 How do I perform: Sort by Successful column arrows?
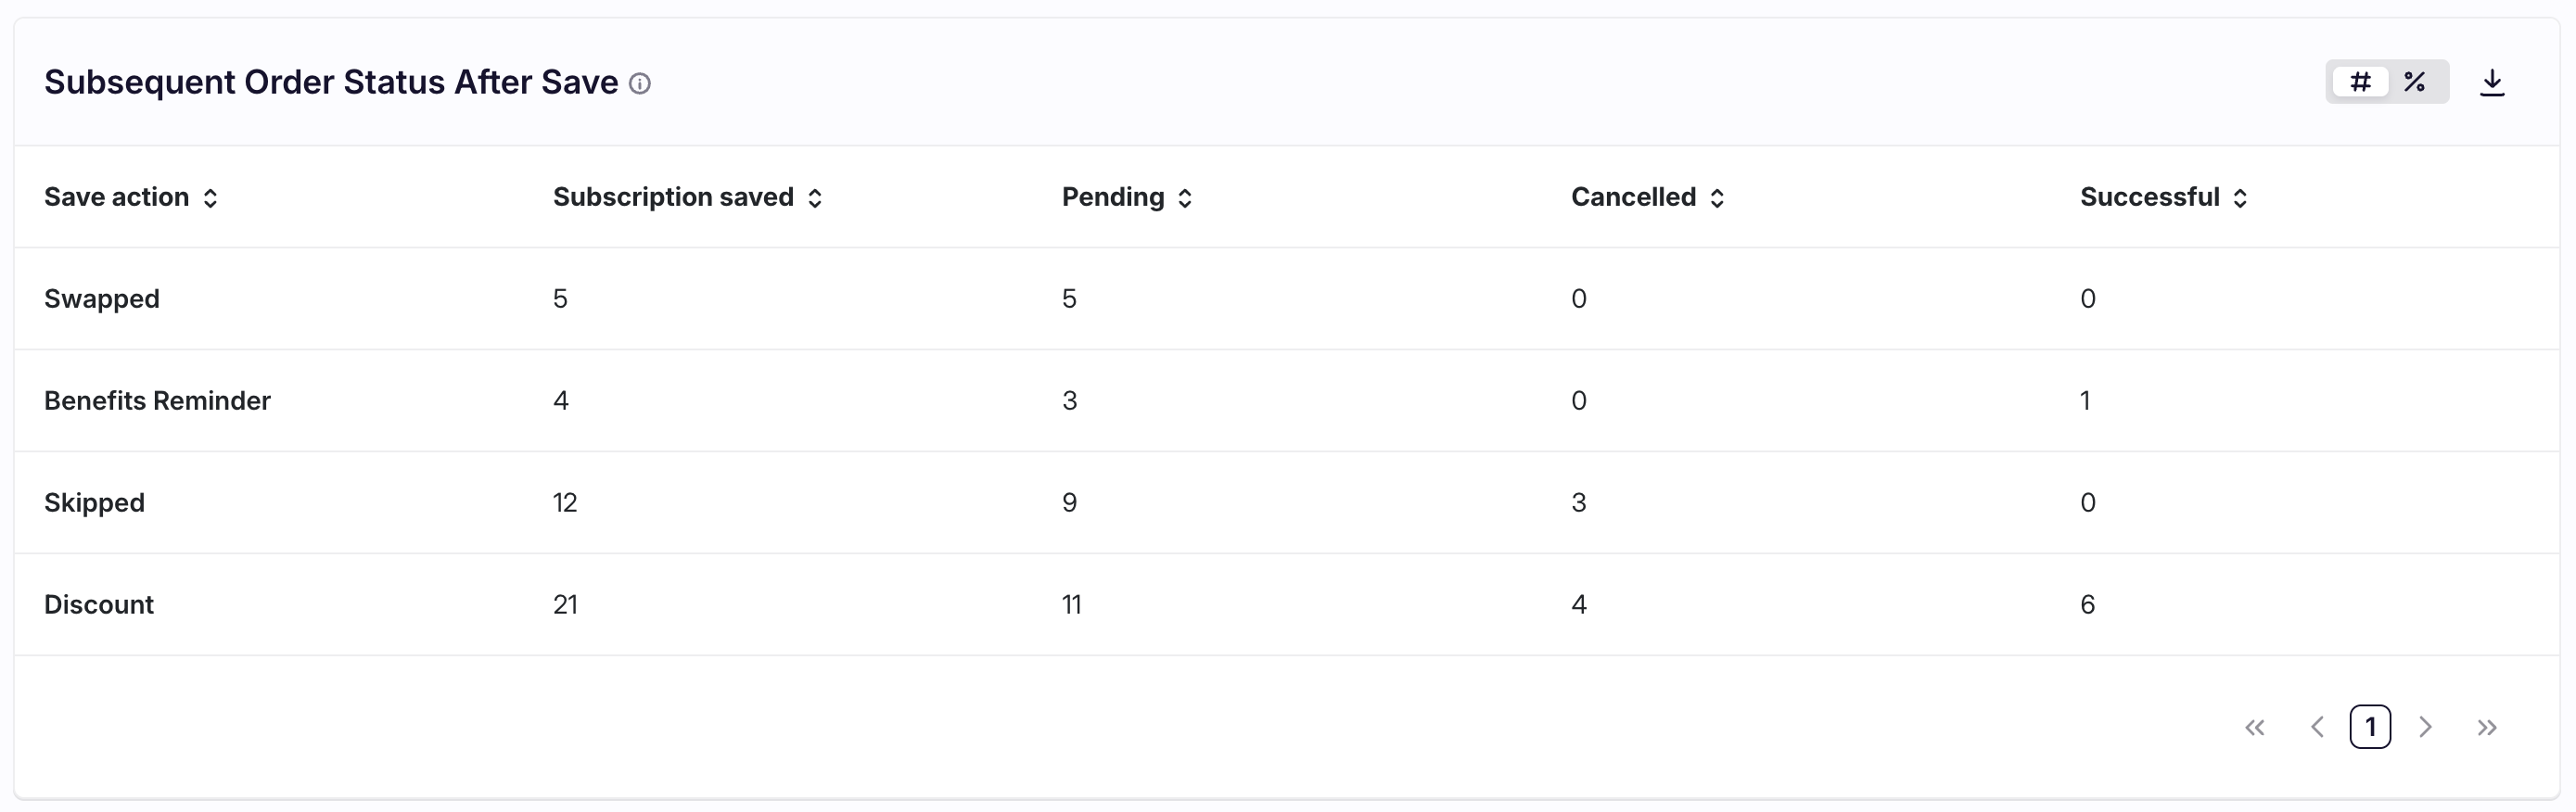[x=2240, y=198]
